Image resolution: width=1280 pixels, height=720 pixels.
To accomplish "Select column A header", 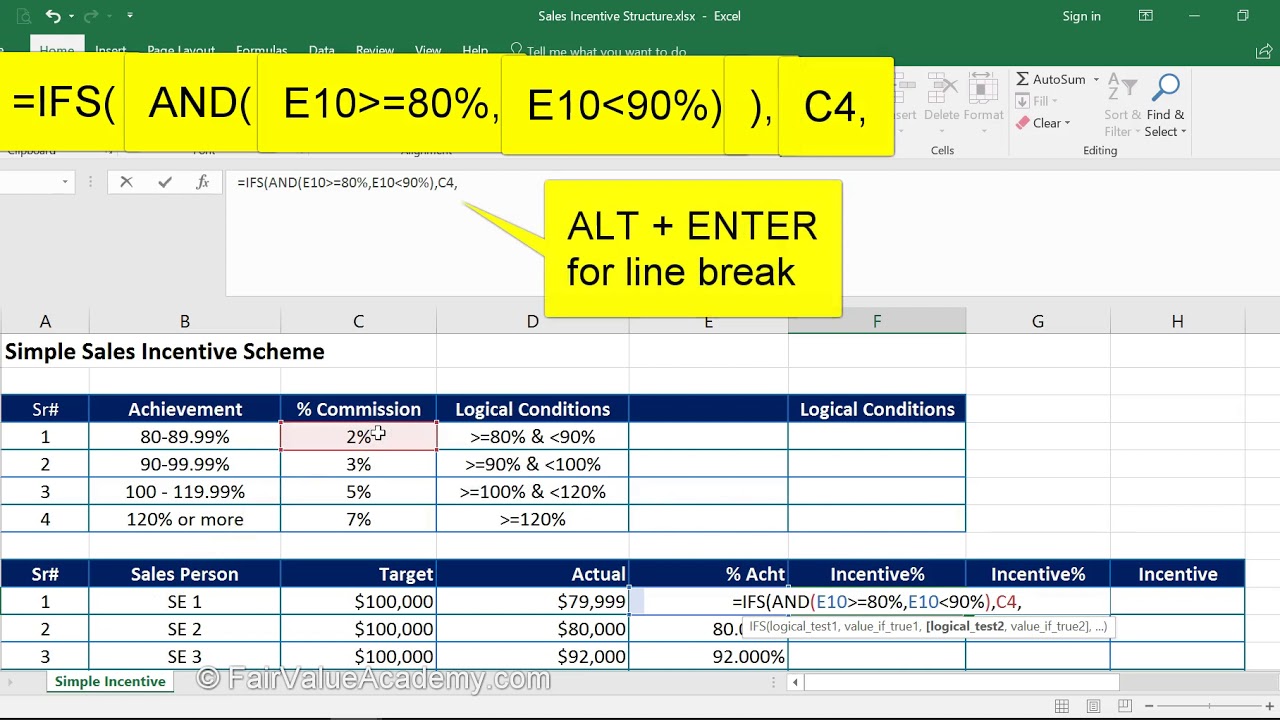I will pyautogui.click(x=45, y=321).
